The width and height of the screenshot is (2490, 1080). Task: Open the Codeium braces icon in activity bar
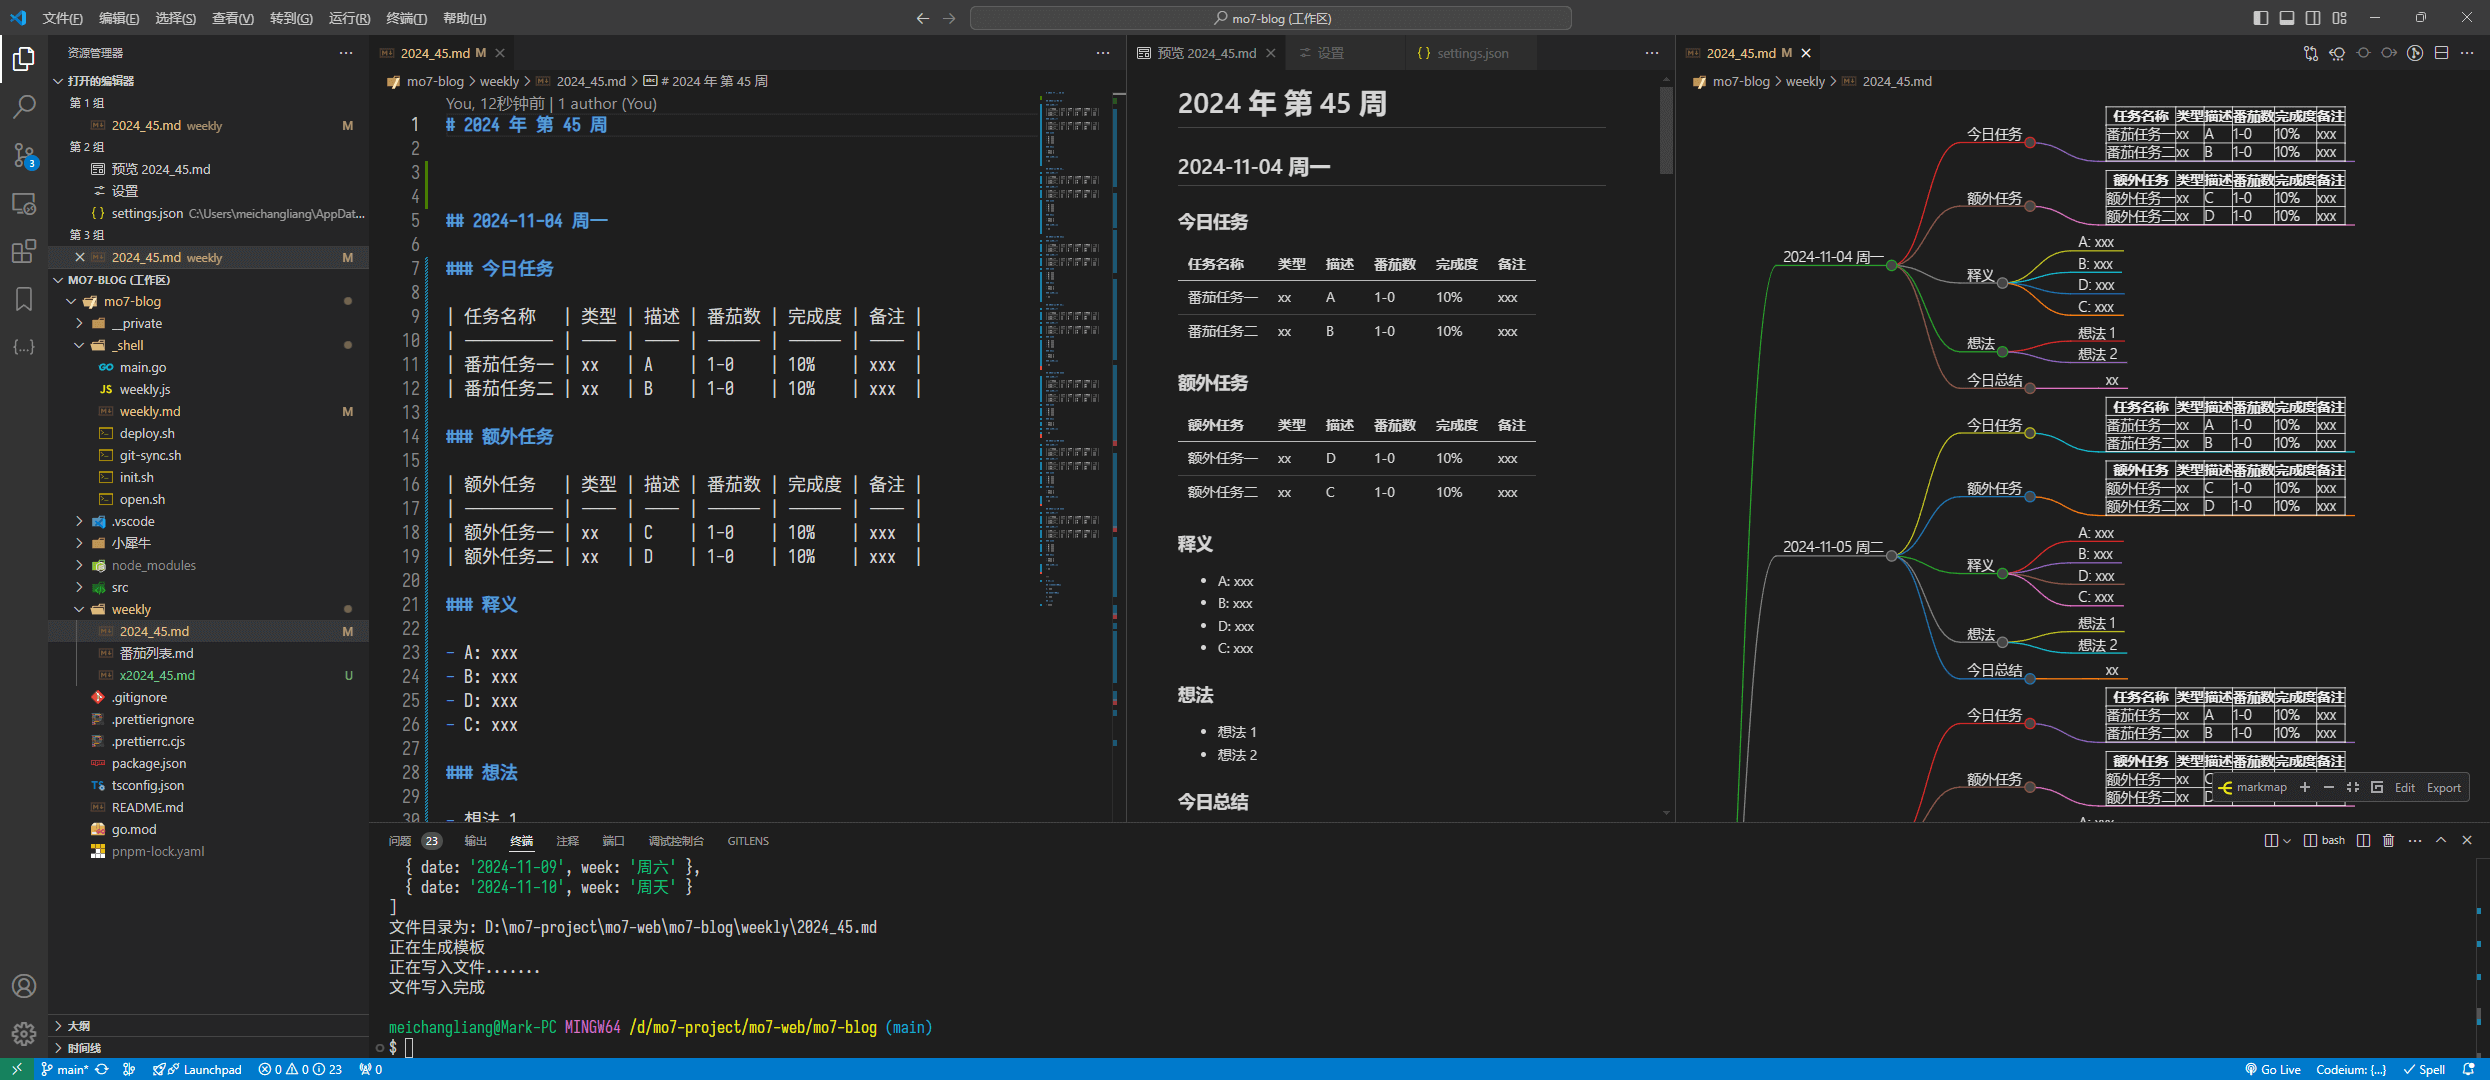coord(24,347)
